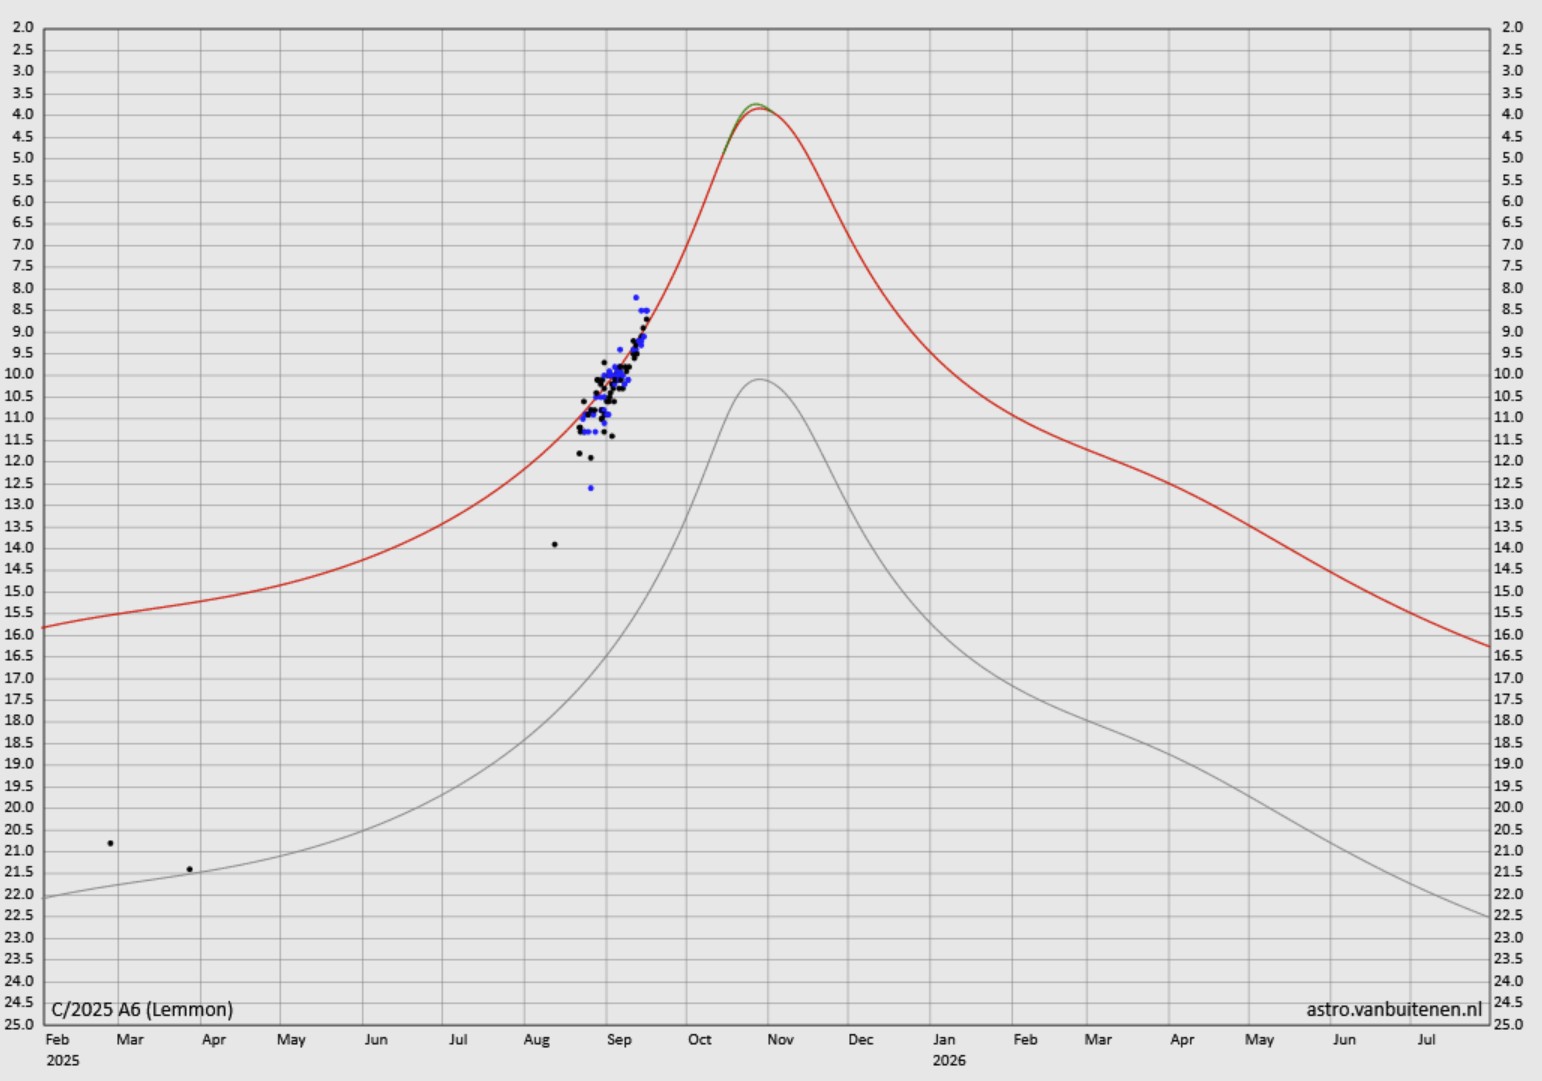Click the peak of the gray curve
This screenshot has height=1081, width=1542.
[x=760, y=379]
